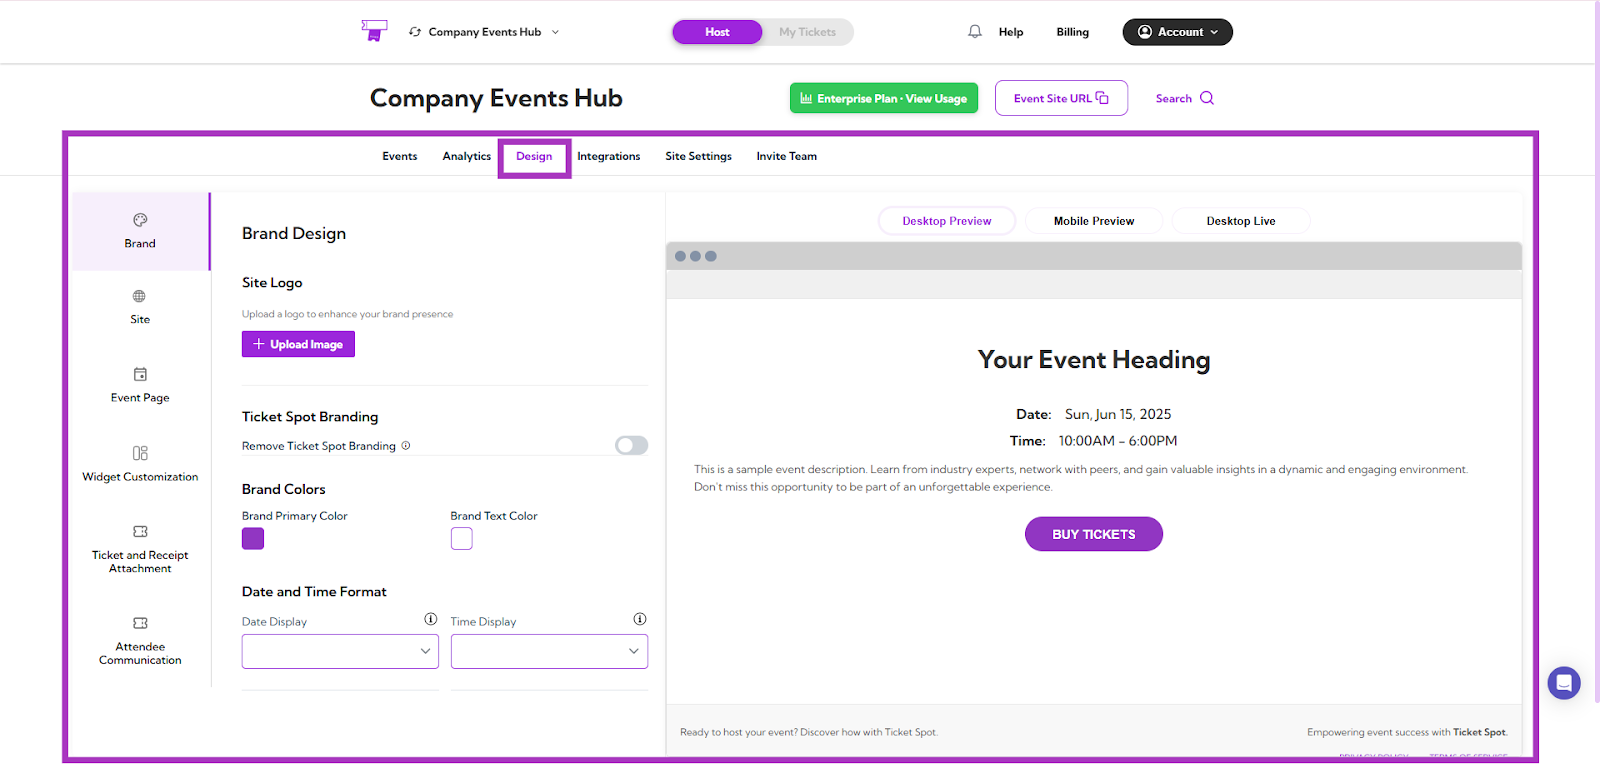The width and height of the screenshot is (1600, 768).
Task: Open the Brand Text Color white swatch
Action: (462, 539)
